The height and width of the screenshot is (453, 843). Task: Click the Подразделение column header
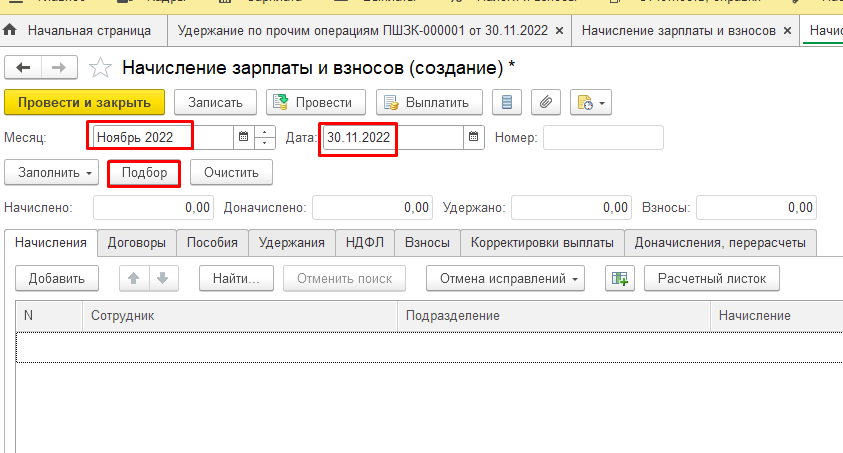click(x=554, y=315)
